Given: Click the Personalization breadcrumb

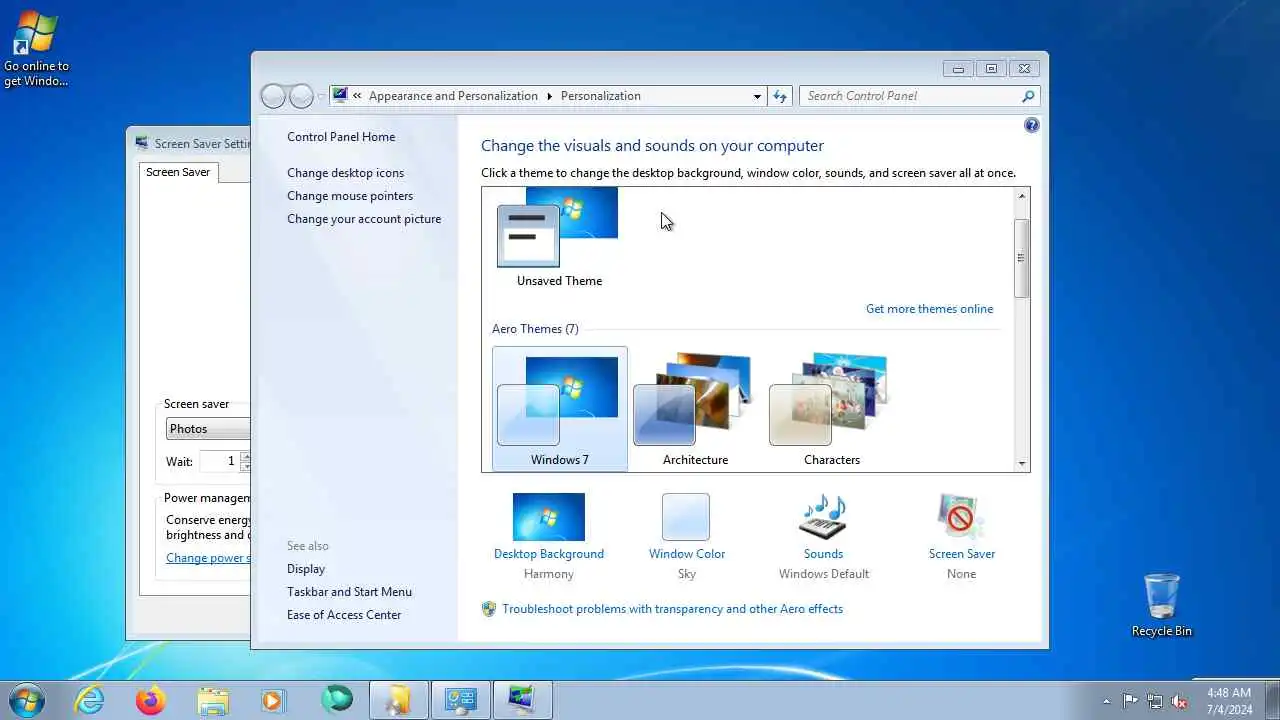Looking at the screenshot, I should pyautogui.click(x=600, y=96).
